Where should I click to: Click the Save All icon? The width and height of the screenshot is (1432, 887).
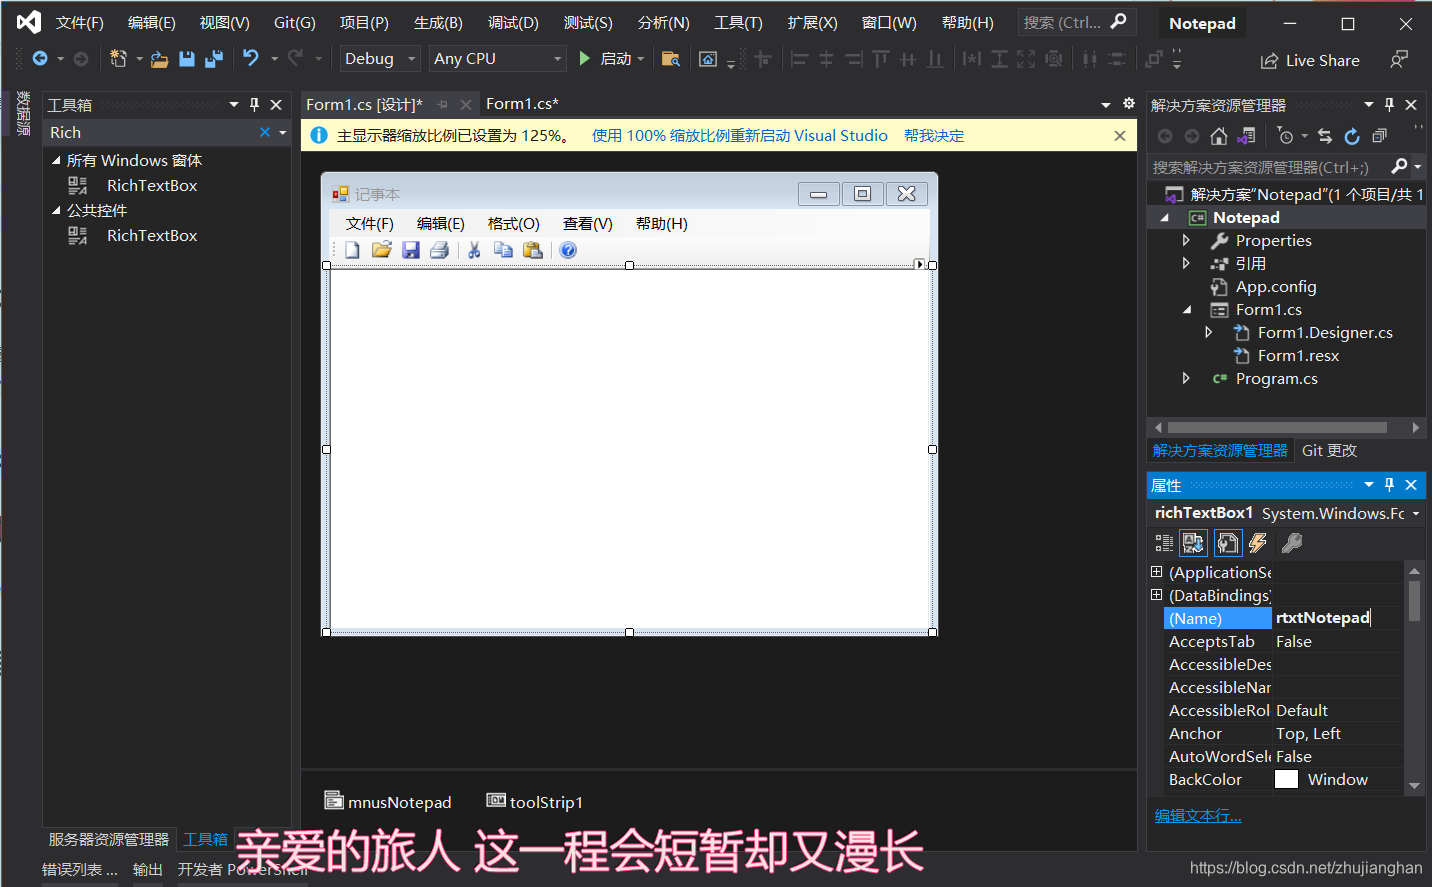pyautogui.click(x=213, y=59)
